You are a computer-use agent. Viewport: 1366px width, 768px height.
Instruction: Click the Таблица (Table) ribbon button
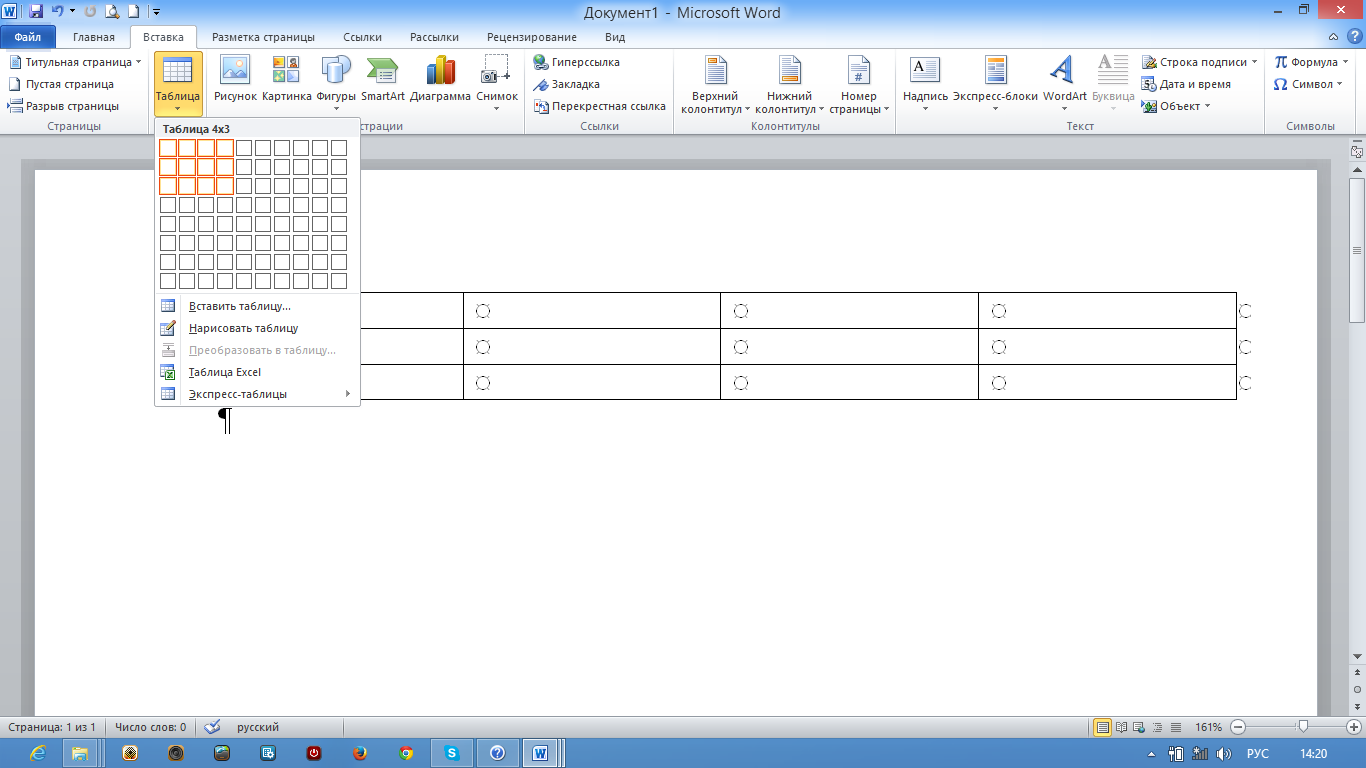[178, 82]
